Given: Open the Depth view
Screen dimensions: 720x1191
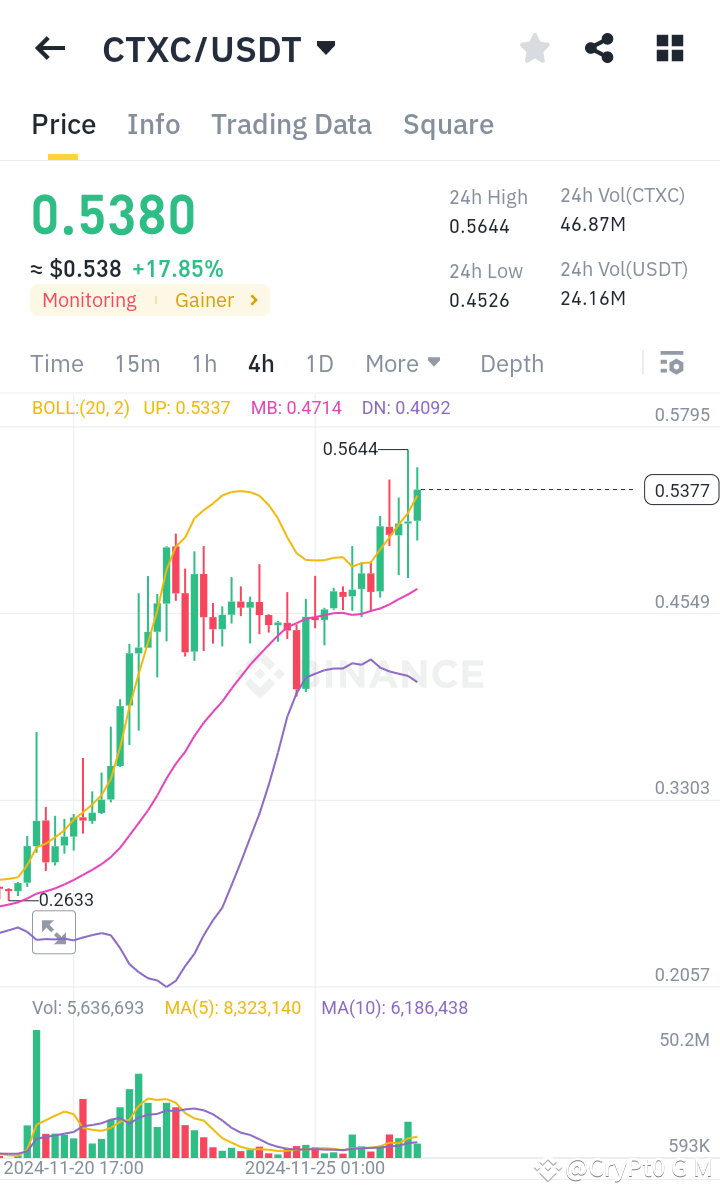Looking at the screenshot, I should pos(511,363).
